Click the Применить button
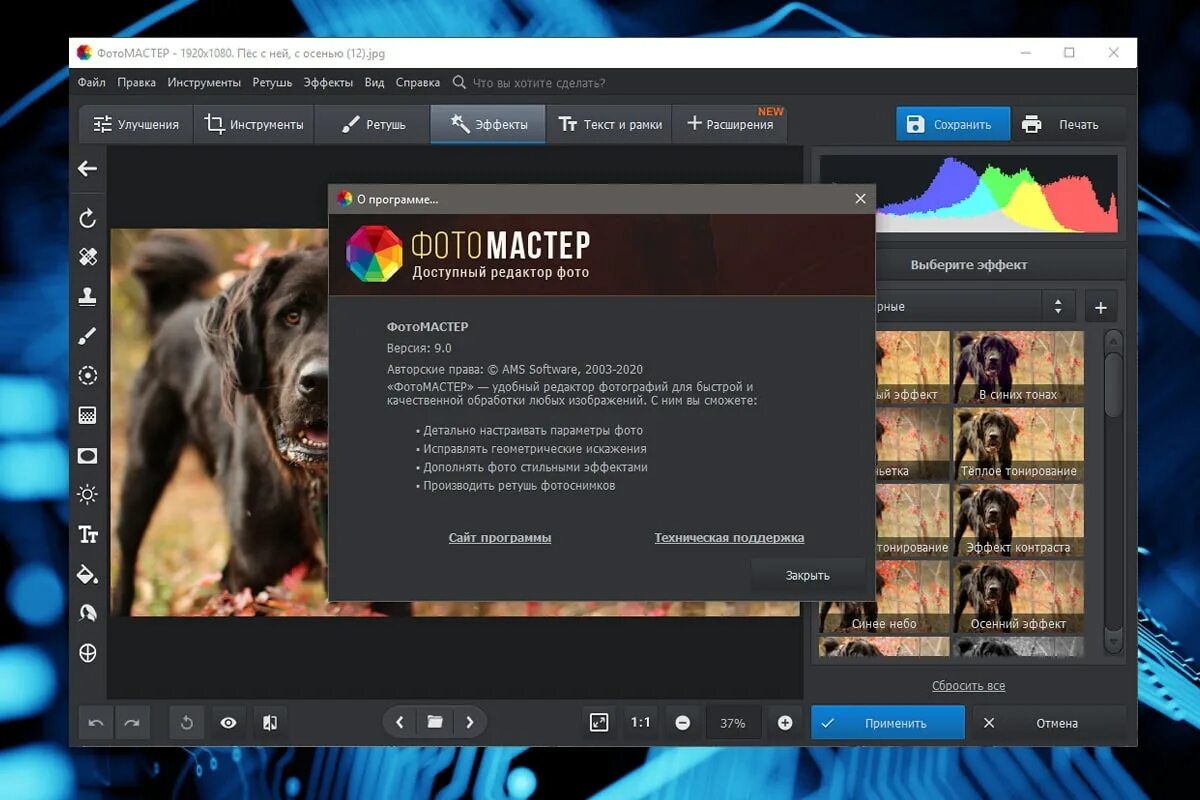The height and width of the screenshot is (800, 1200). coord(888,722)
